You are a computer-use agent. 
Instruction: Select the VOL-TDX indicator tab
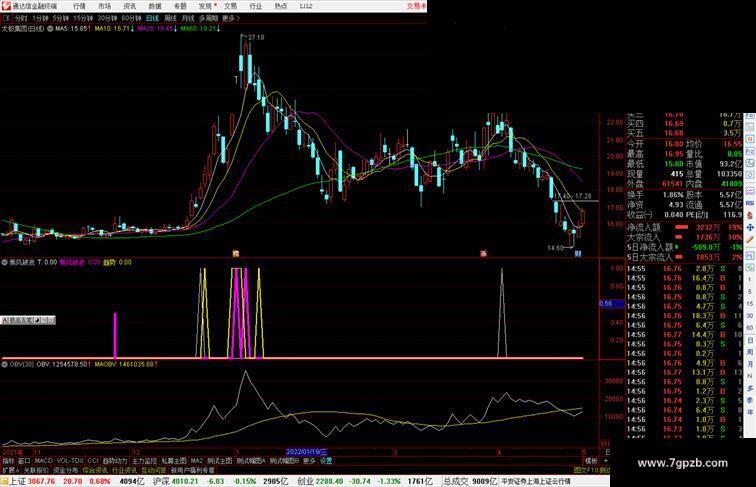[x=70, y=461]
